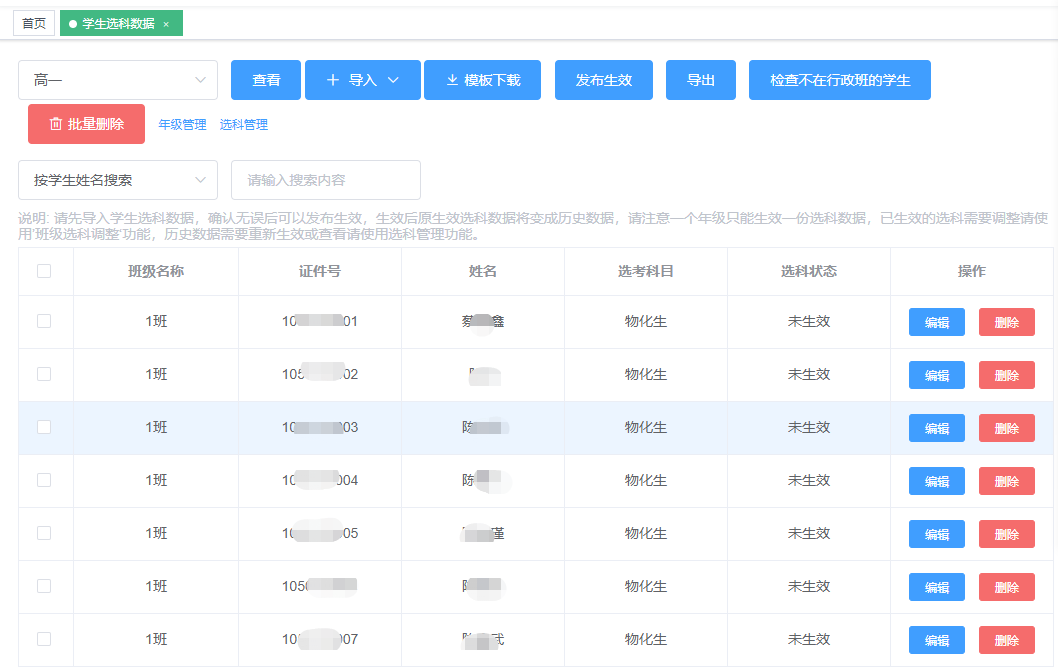Click the 导出 export button
Screen dimensions: 1058x667
pos(700,80)
